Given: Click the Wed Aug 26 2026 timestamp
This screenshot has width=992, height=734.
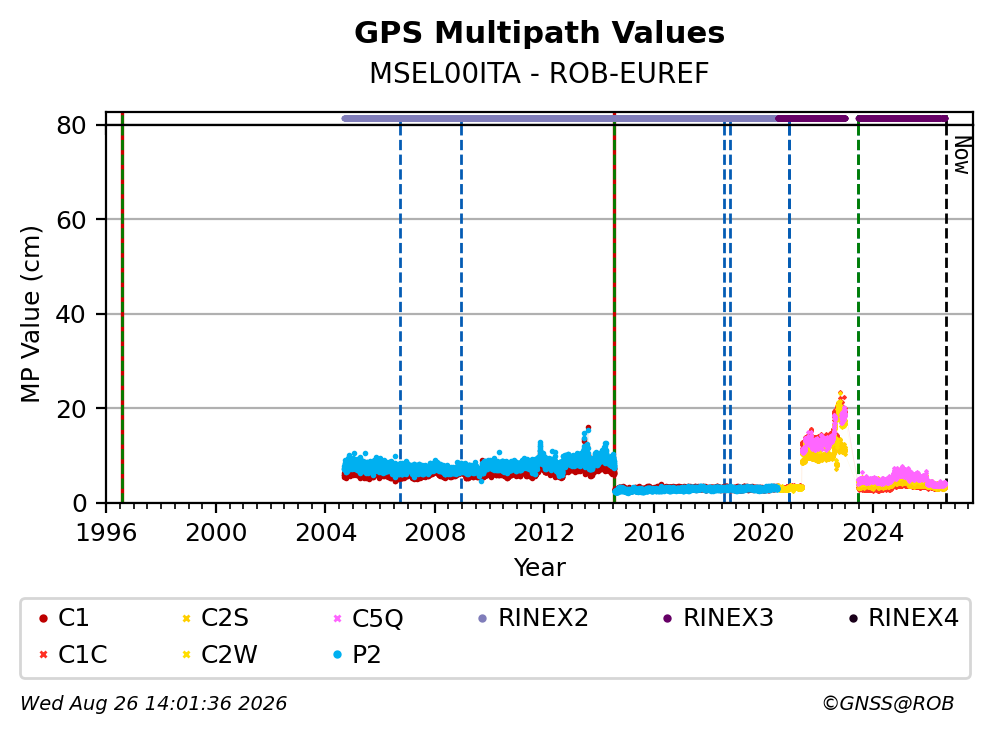Looking at the screenshot, I should [x=154, y=703].
